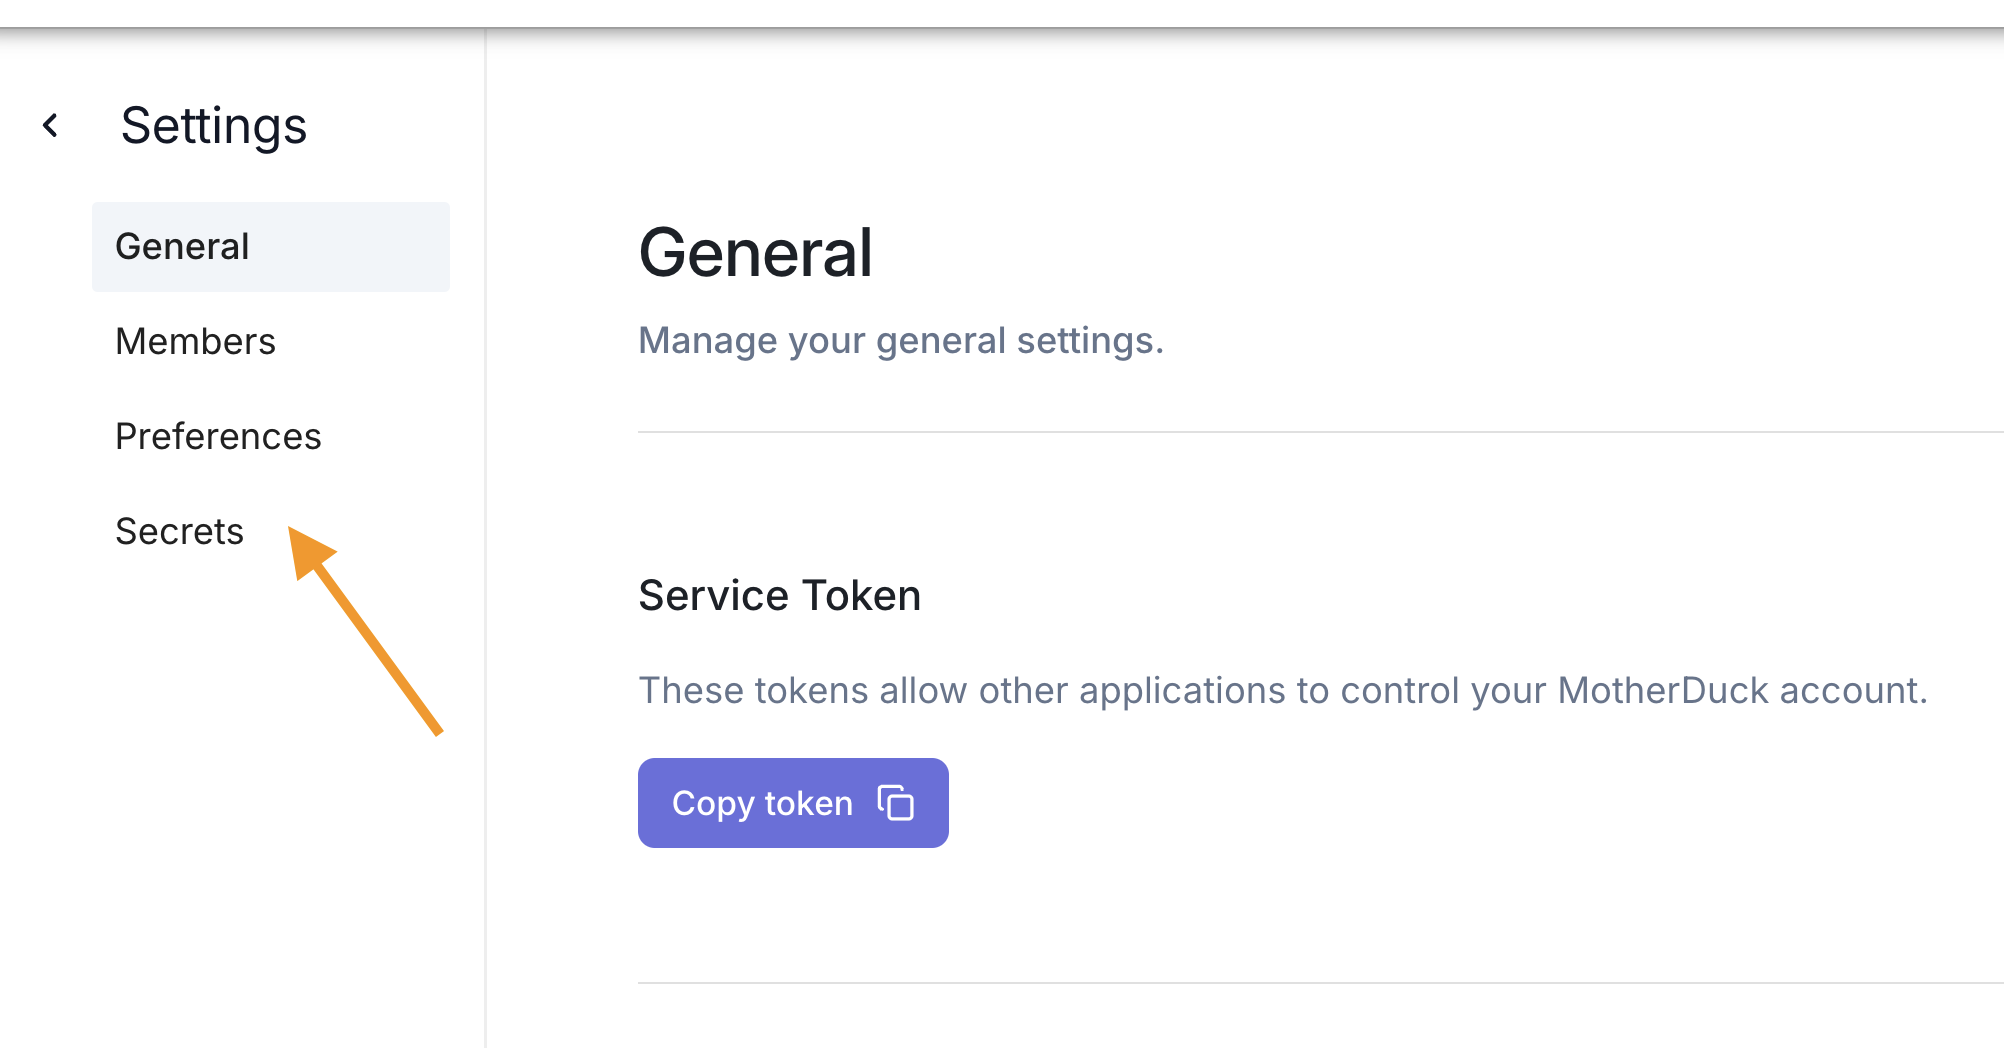Viewport: 2004px width, 1048px height.
Task: Open the Secrets settings page
Action: tap(179, 532)
